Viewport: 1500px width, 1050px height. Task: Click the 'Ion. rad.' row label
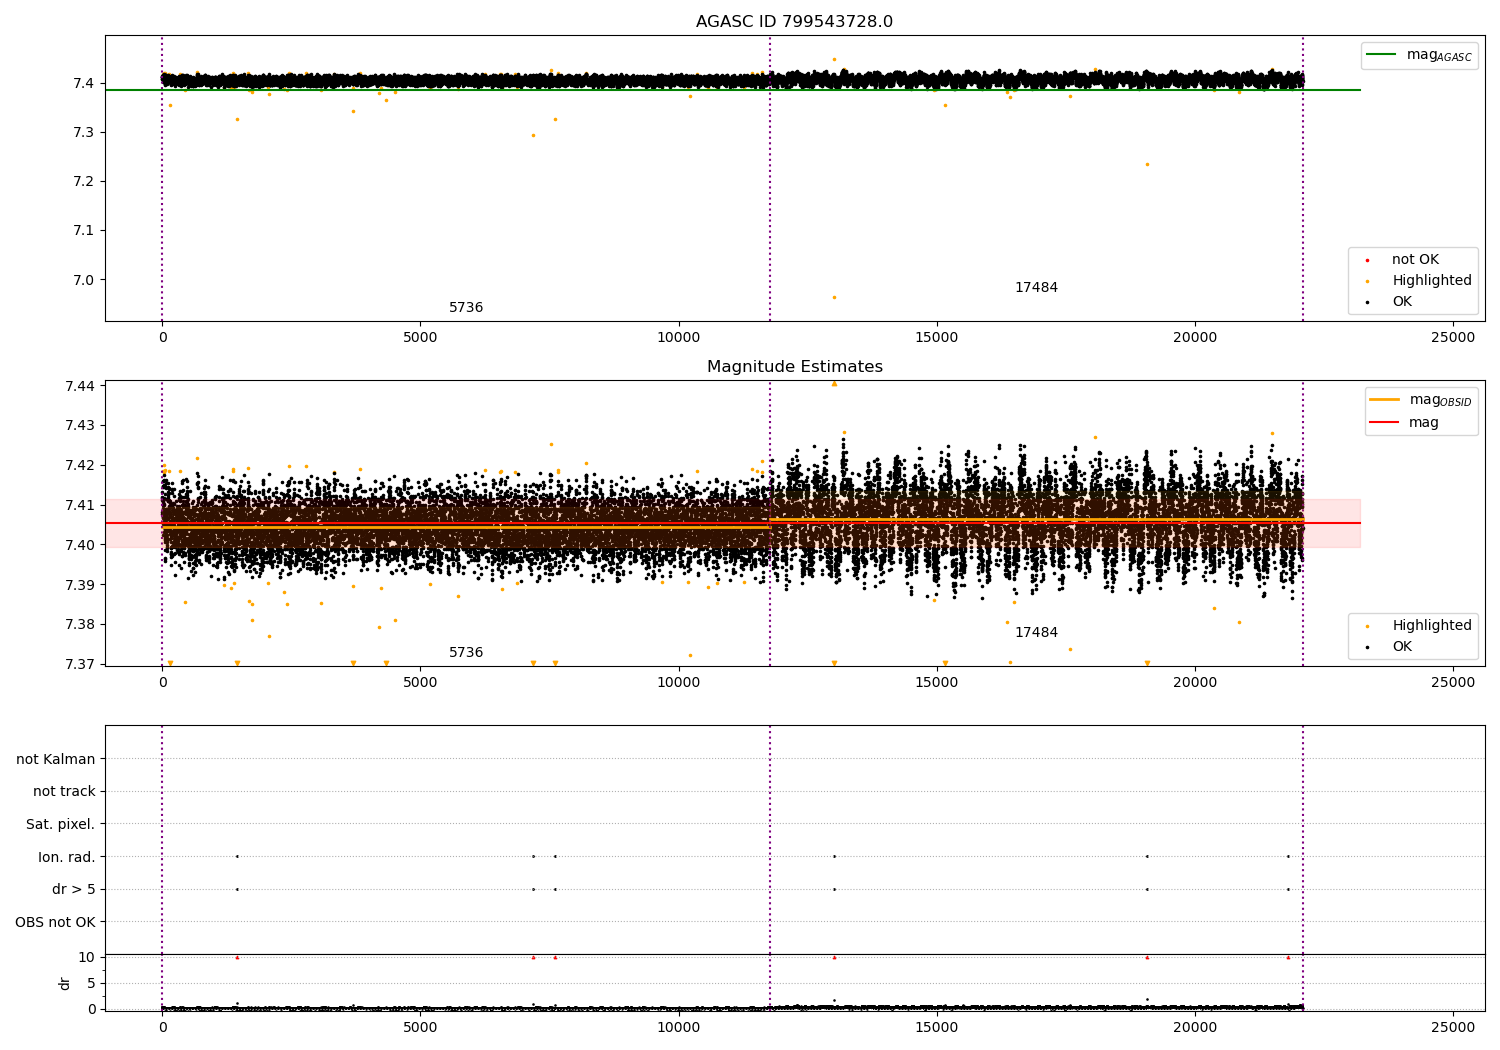tap(67, 858)
